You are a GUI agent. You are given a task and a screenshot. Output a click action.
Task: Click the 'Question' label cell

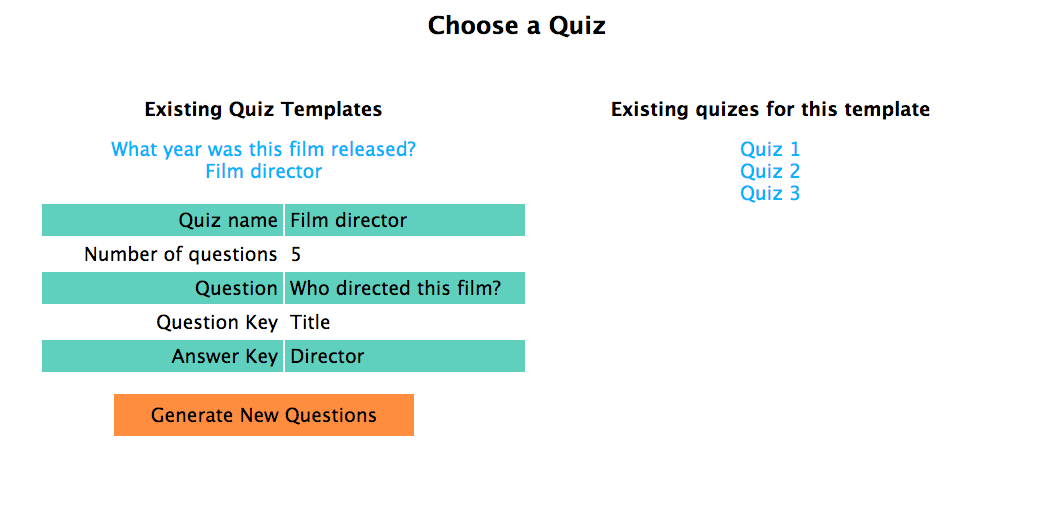click(x=162, y=288)
